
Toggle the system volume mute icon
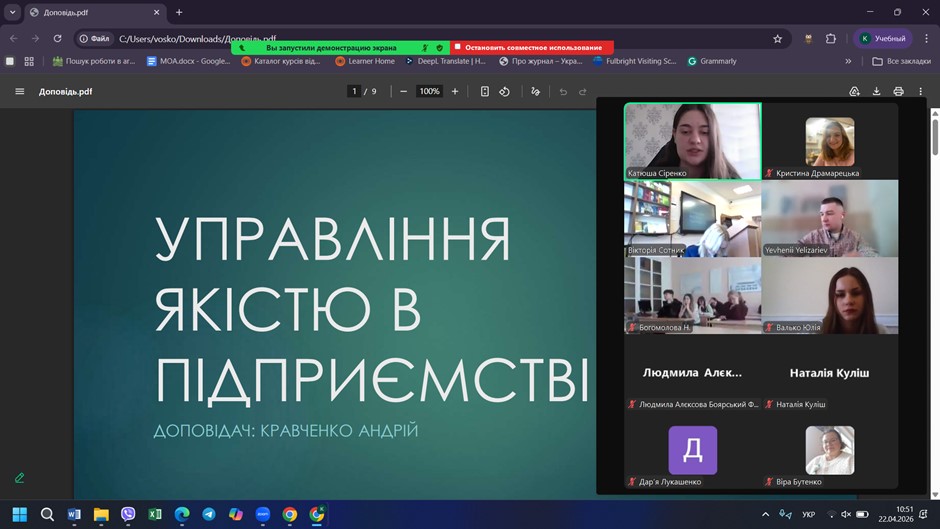845,515
